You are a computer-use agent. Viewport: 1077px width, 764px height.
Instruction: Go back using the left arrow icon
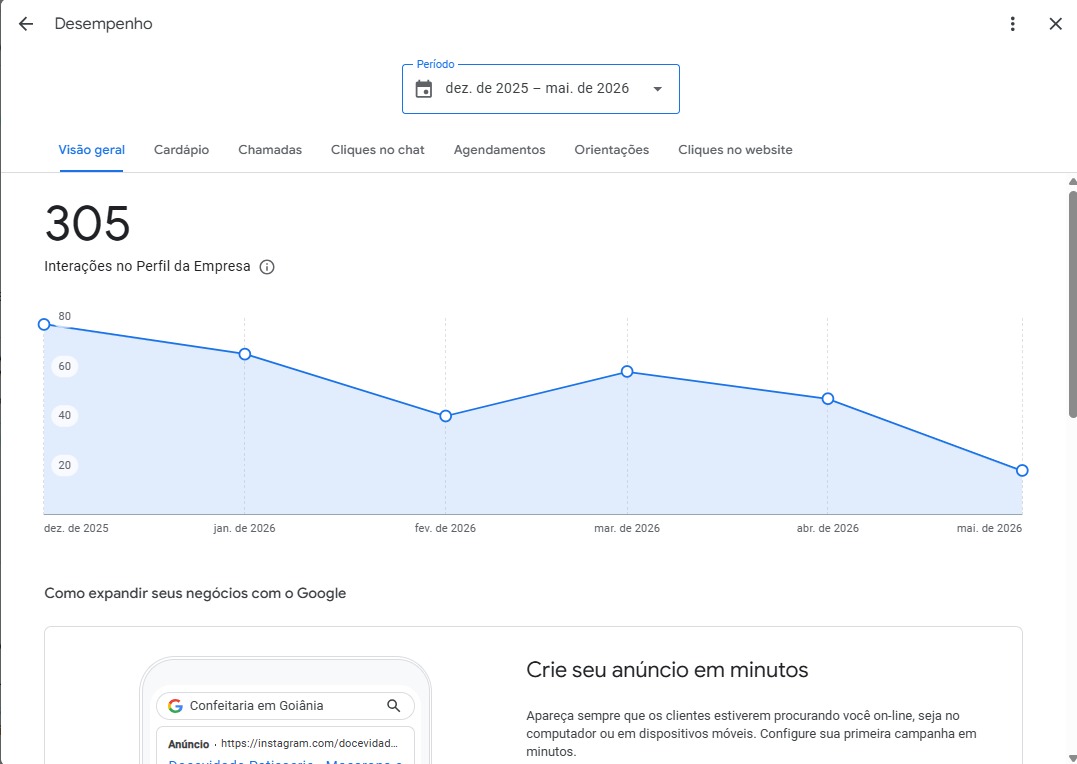point(25,24)
